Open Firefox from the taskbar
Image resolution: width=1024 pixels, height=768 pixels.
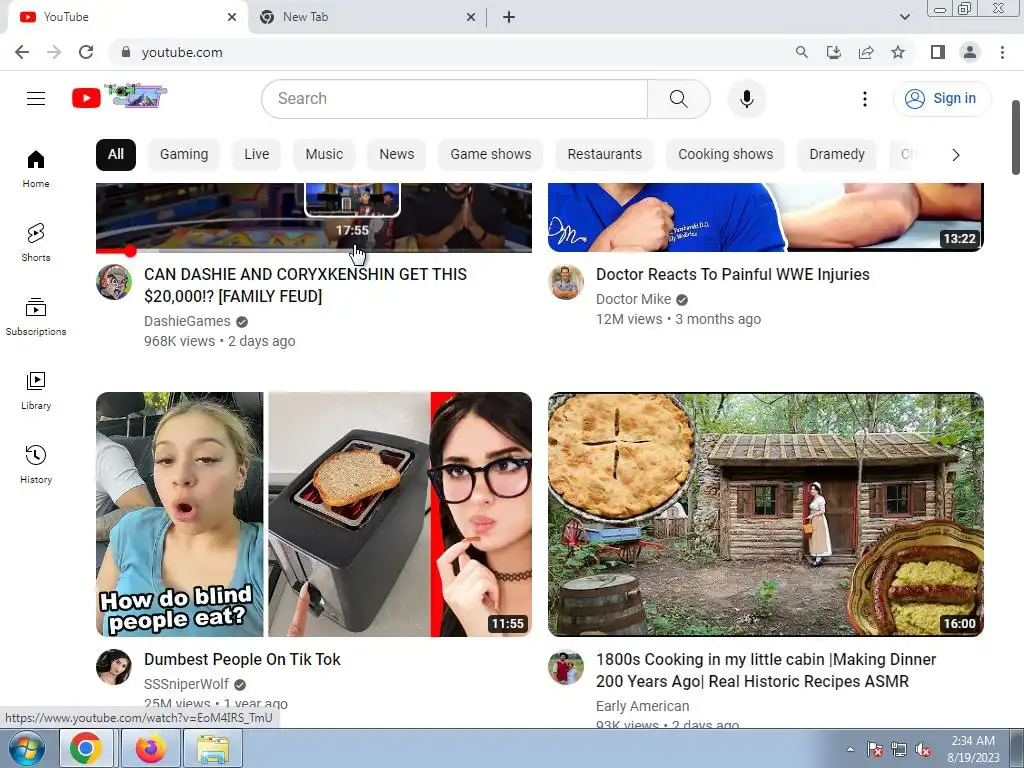pyautogui.click(x=150, y=749)
